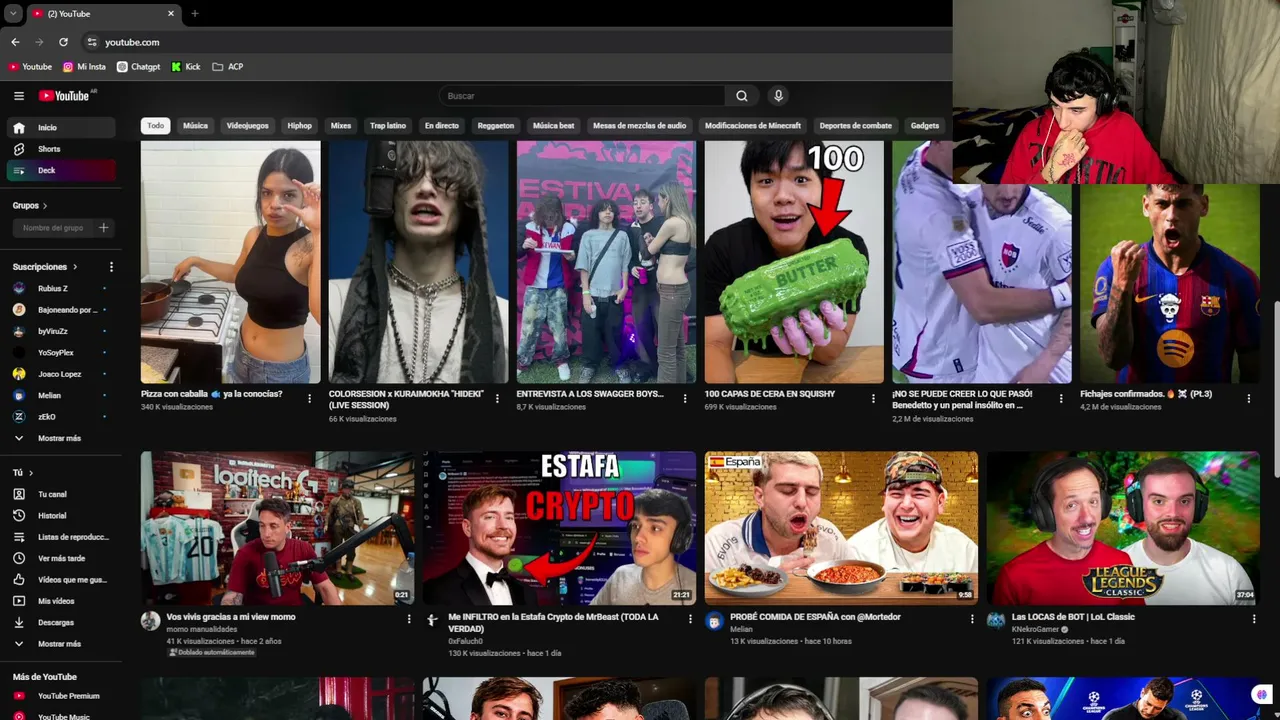Open title ENTREVISTA A LOS SWAGGER BOYS
The image size is (1280, 720).
click(x=590, y=394)
